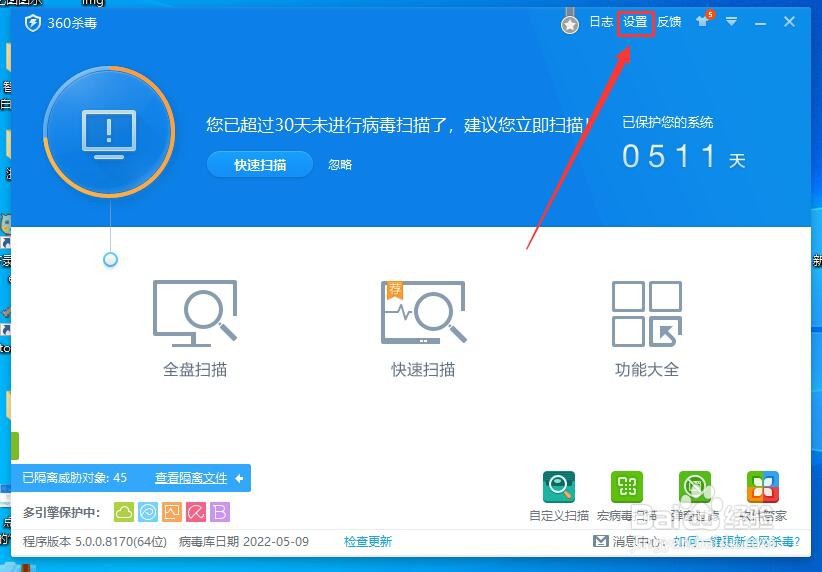Open the 消息中心 envelope icon
Image resolution: width=822 pixels, height=572 pixels.
[601, 541]
